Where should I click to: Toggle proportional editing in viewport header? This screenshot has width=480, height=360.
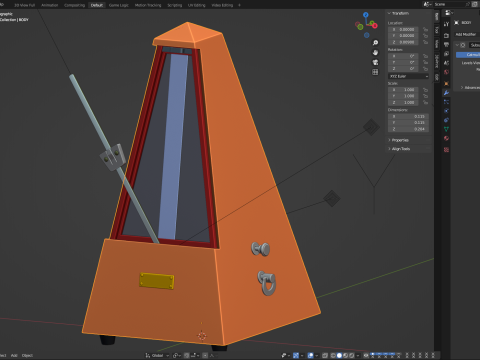[205, 355]
